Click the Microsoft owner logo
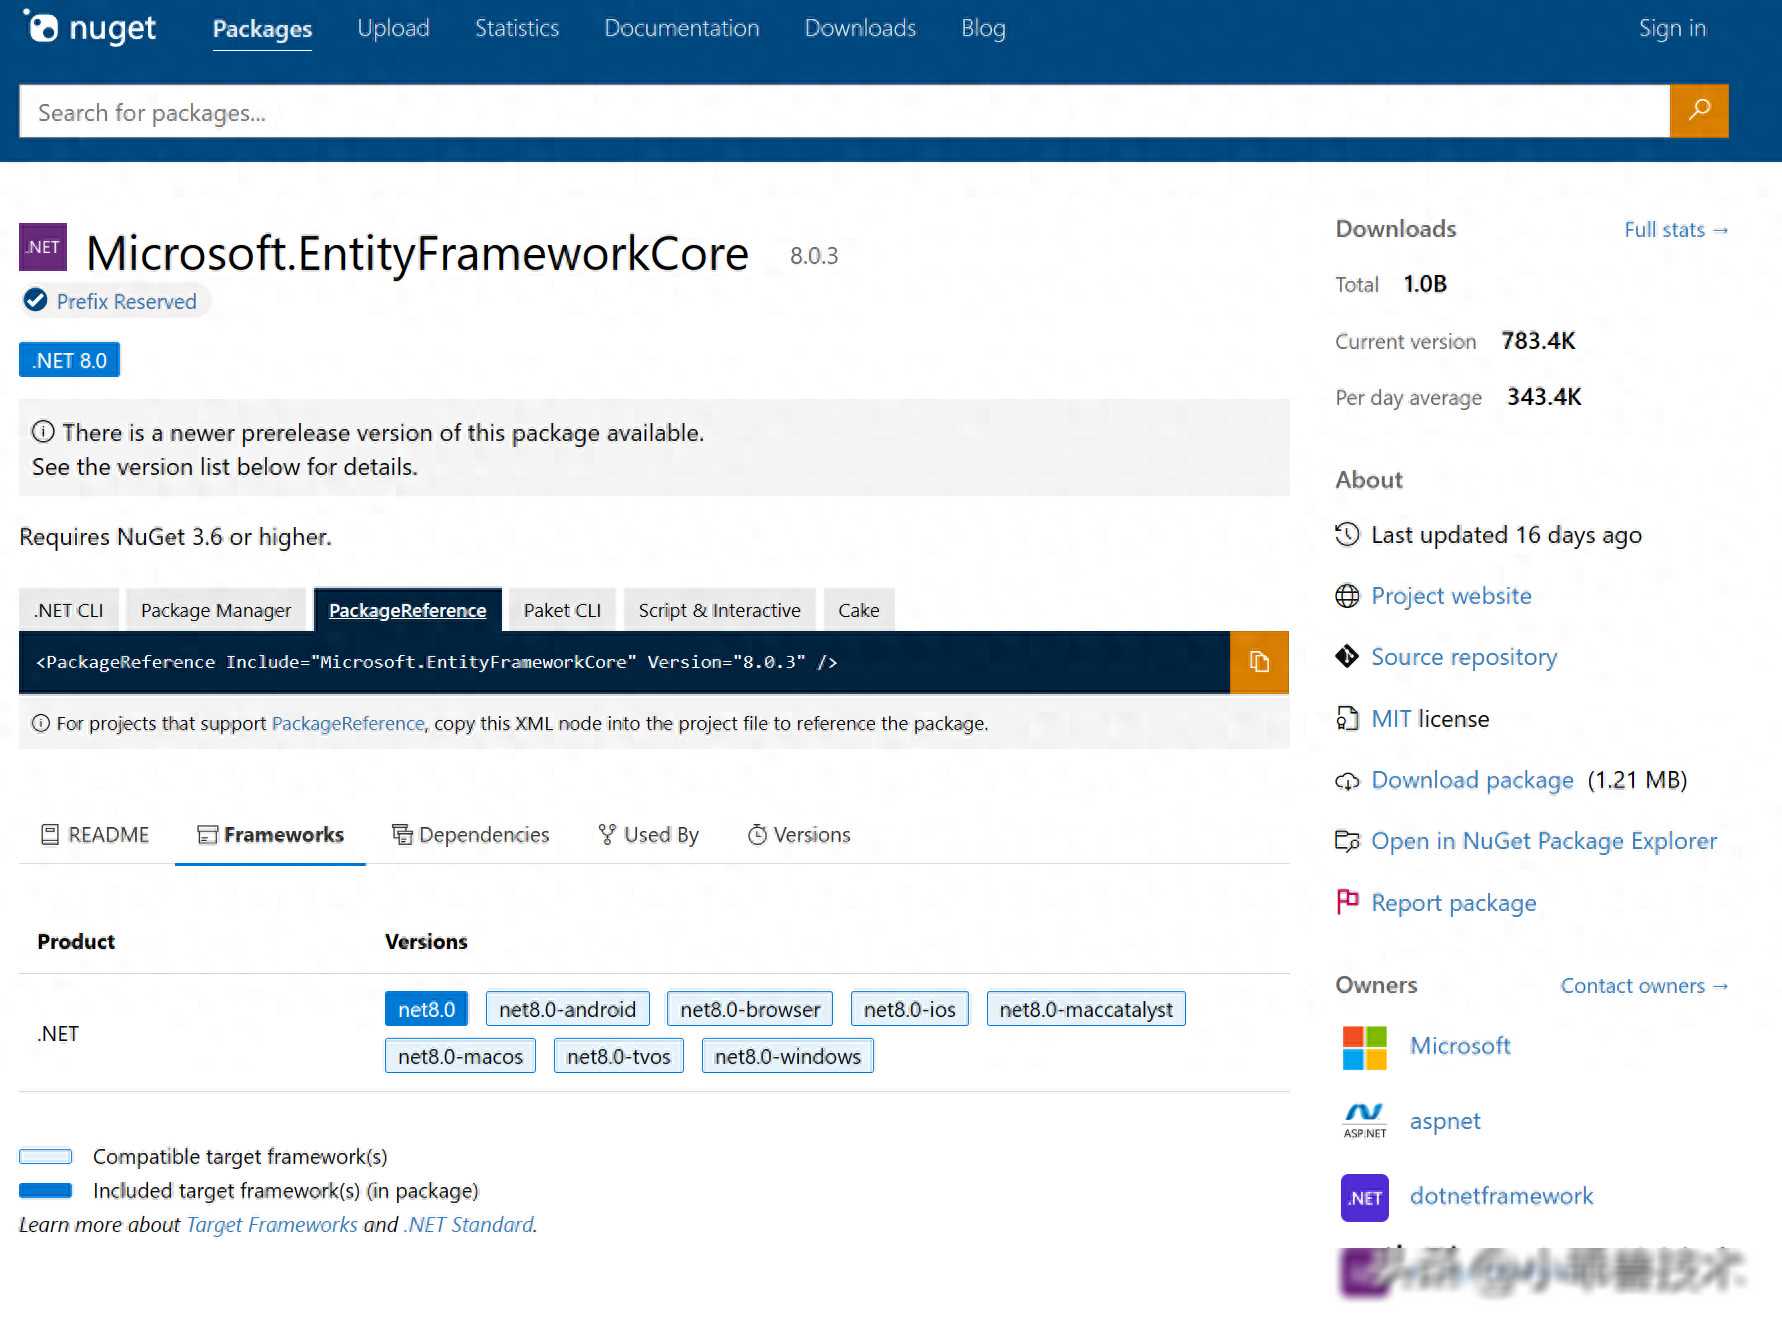 (x=1365, y=1047)
